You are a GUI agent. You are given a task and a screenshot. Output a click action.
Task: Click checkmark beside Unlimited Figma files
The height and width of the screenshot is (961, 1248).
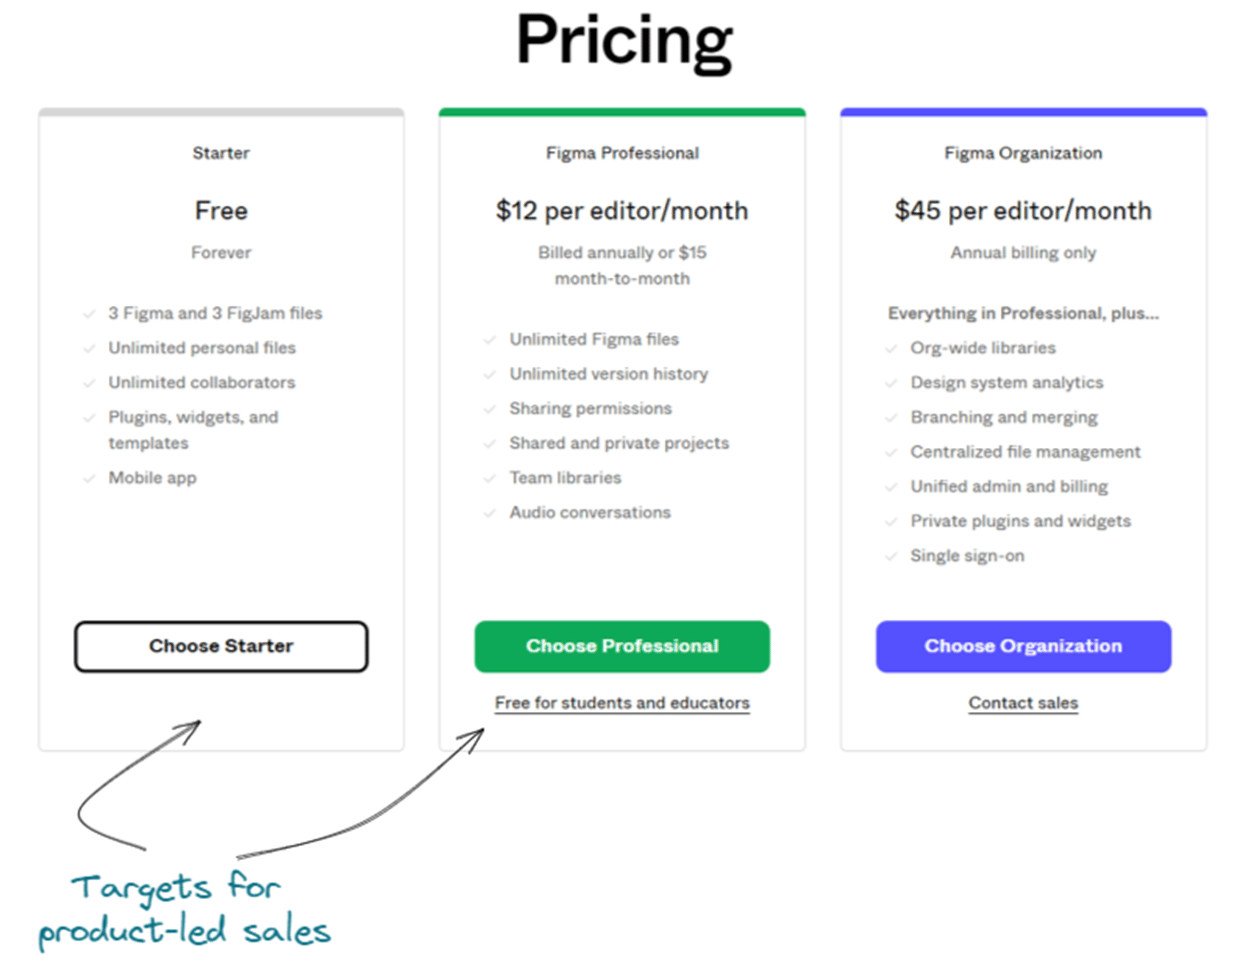coord(489,340)
